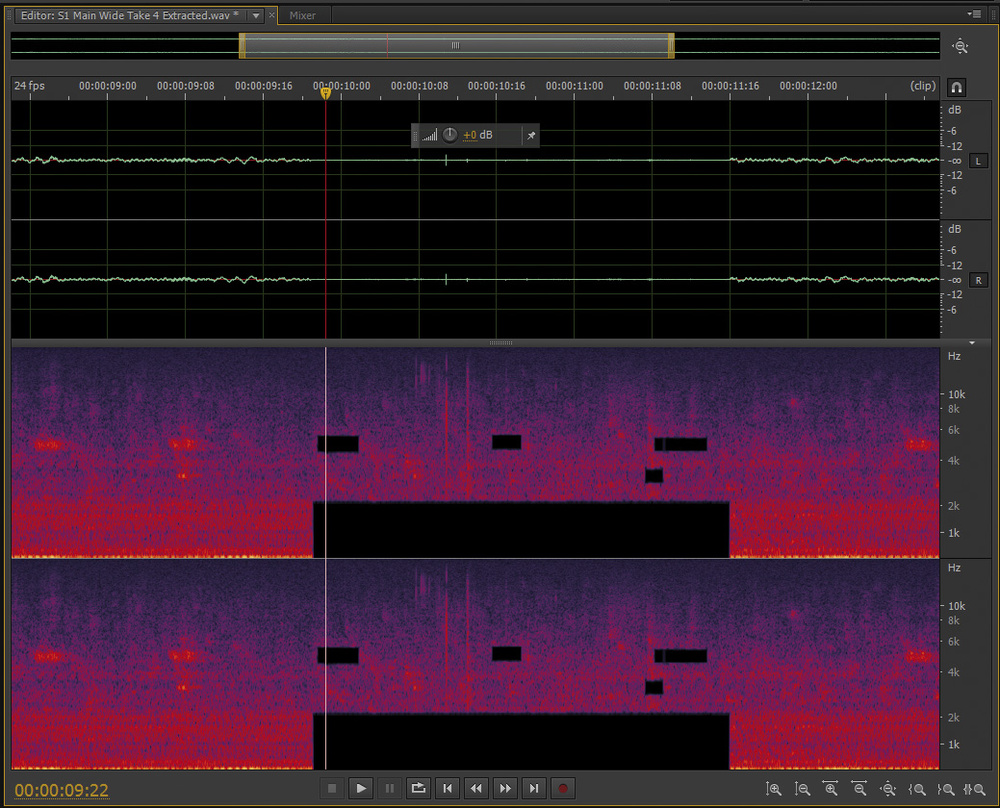The image size is (1000, 808).
Task: Open the panel options menu at top right
Action: pos(975,14)
